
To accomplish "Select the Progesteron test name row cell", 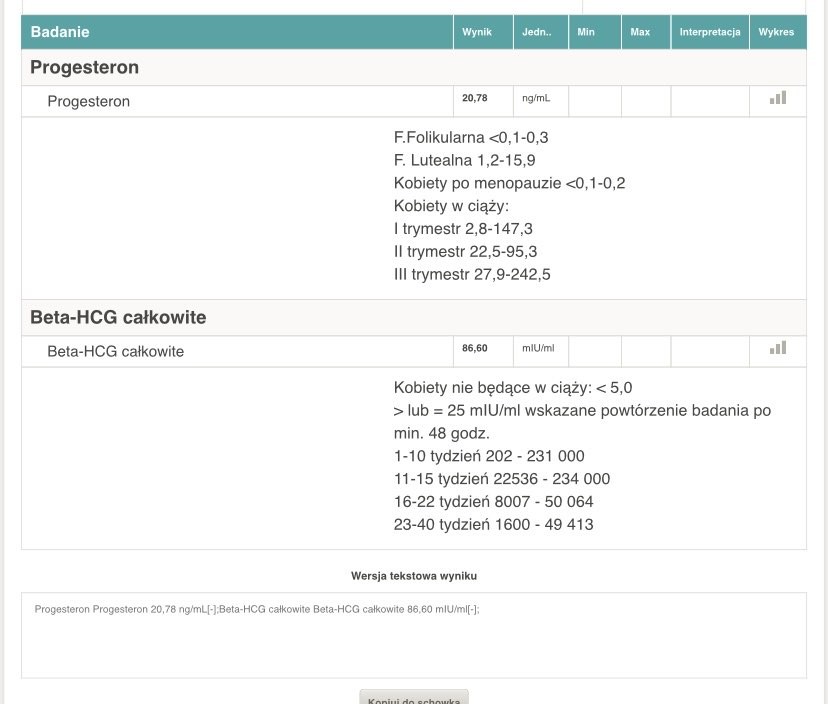I will 89,101.
